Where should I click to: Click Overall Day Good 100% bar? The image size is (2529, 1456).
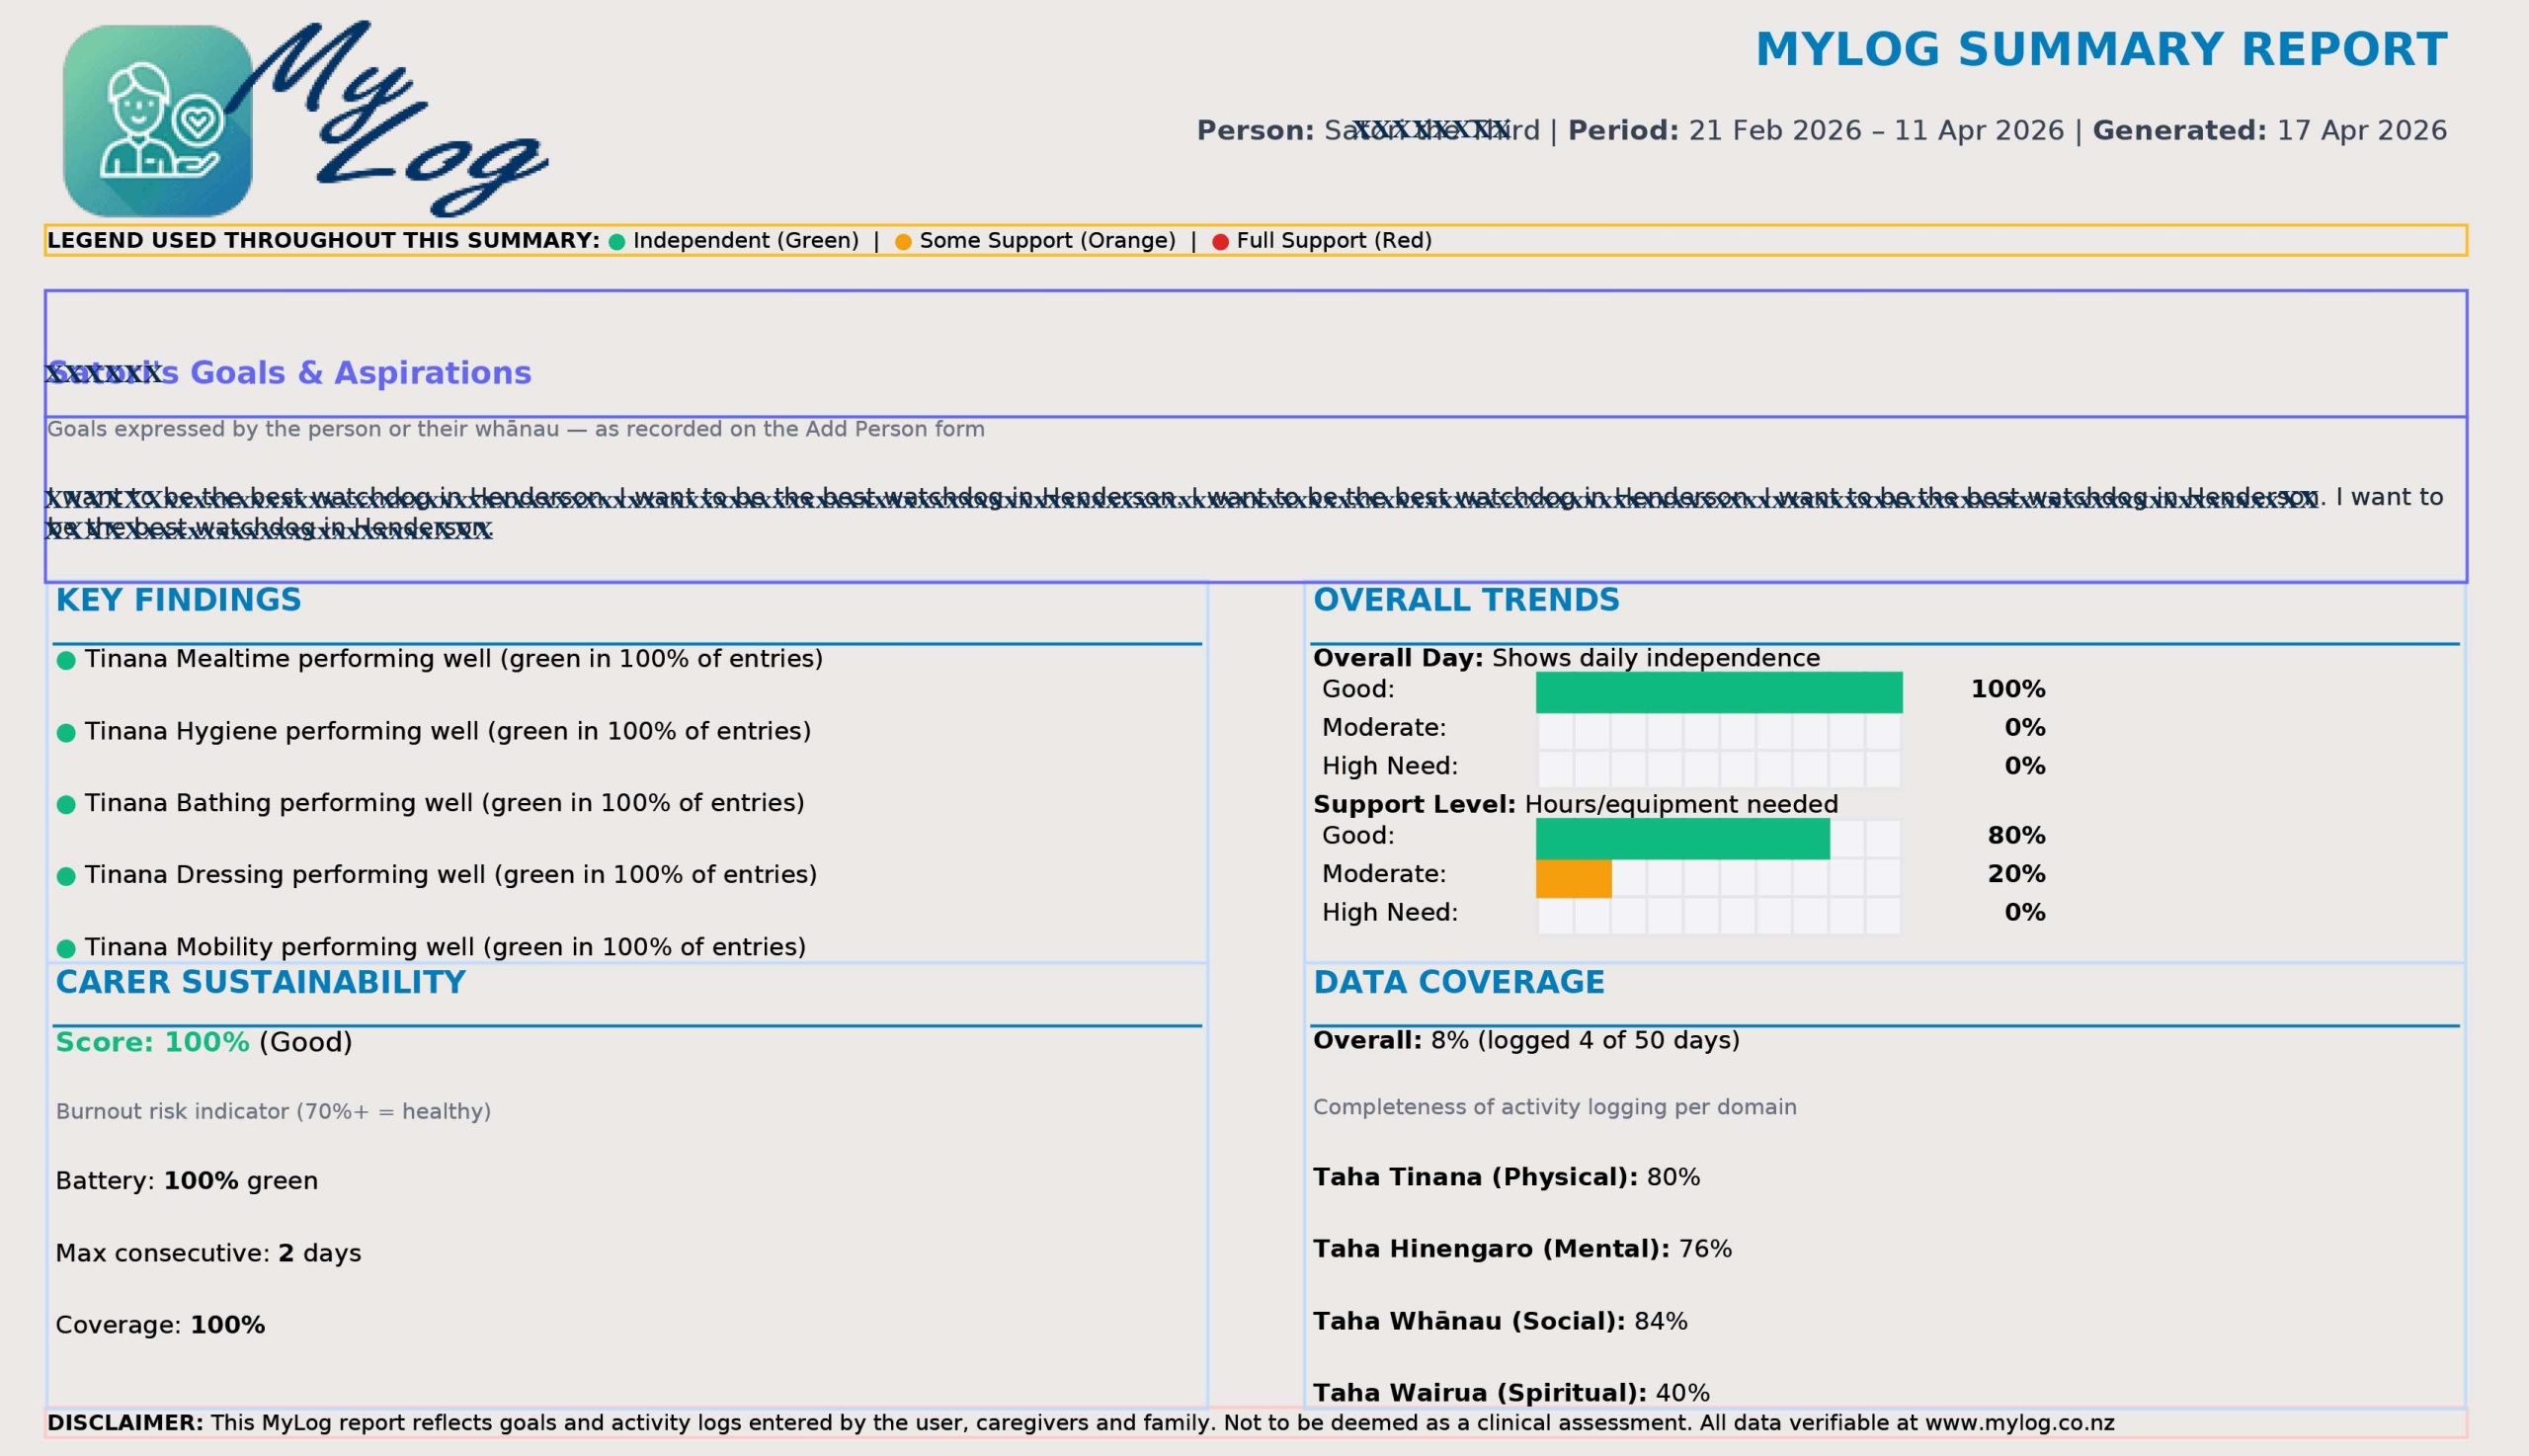click(1719, 692)
